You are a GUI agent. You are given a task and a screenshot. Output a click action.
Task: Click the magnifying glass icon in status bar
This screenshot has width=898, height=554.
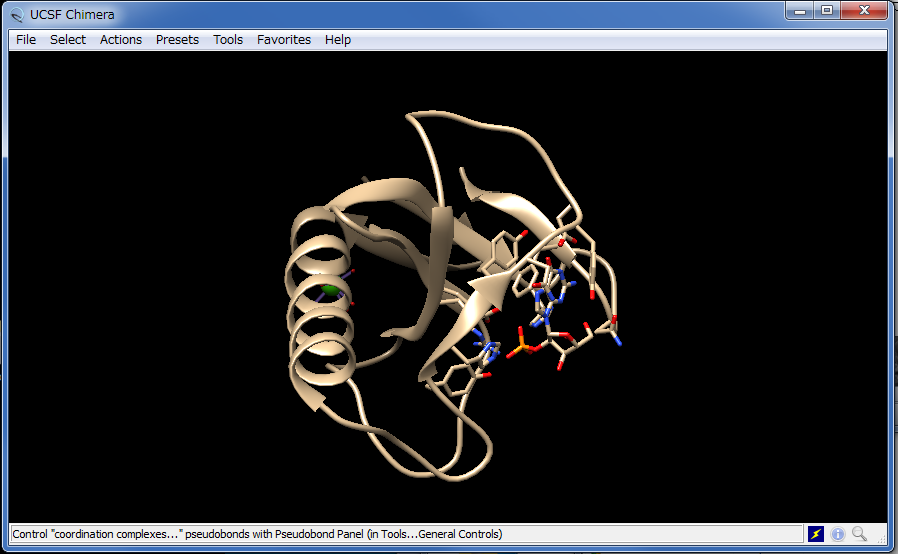pyautogui.click(x=859, y=534)
